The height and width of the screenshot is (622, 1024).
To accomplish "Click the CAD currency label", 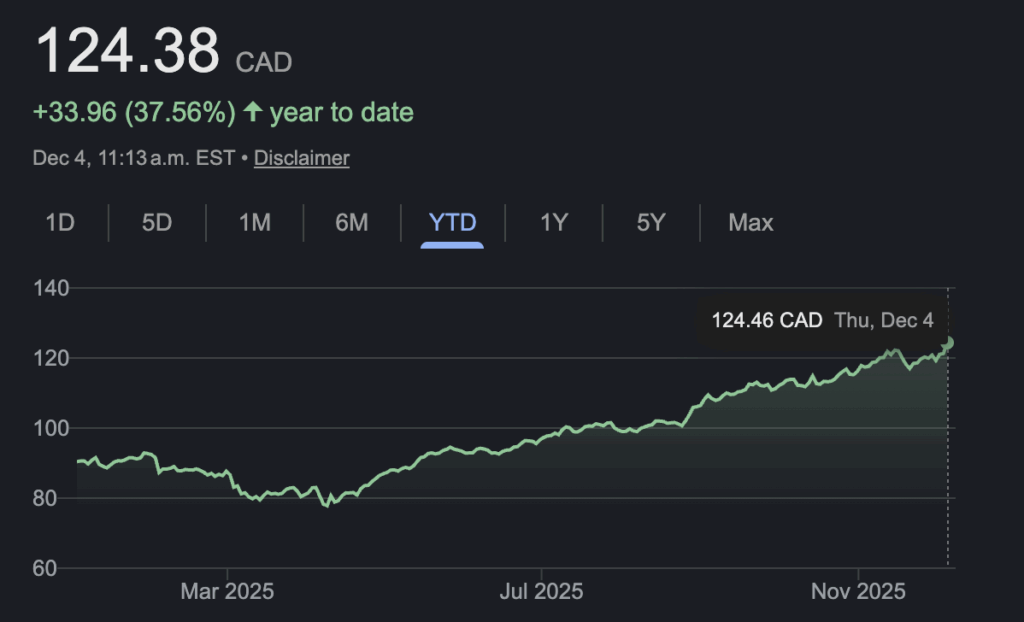I will tap(264, 63).
